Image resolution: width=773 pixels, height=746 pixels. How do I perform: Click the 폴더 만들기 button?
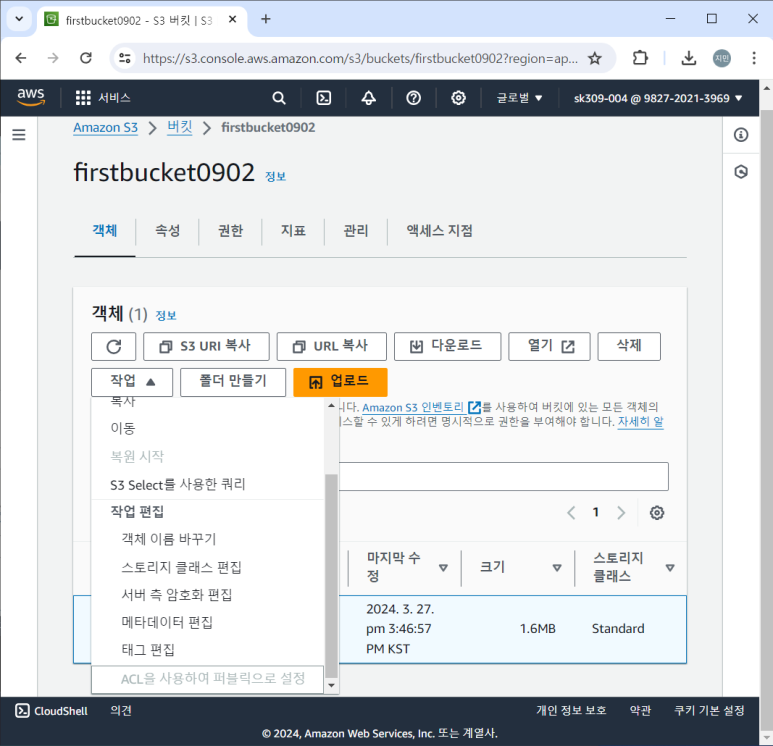(233, 382)
